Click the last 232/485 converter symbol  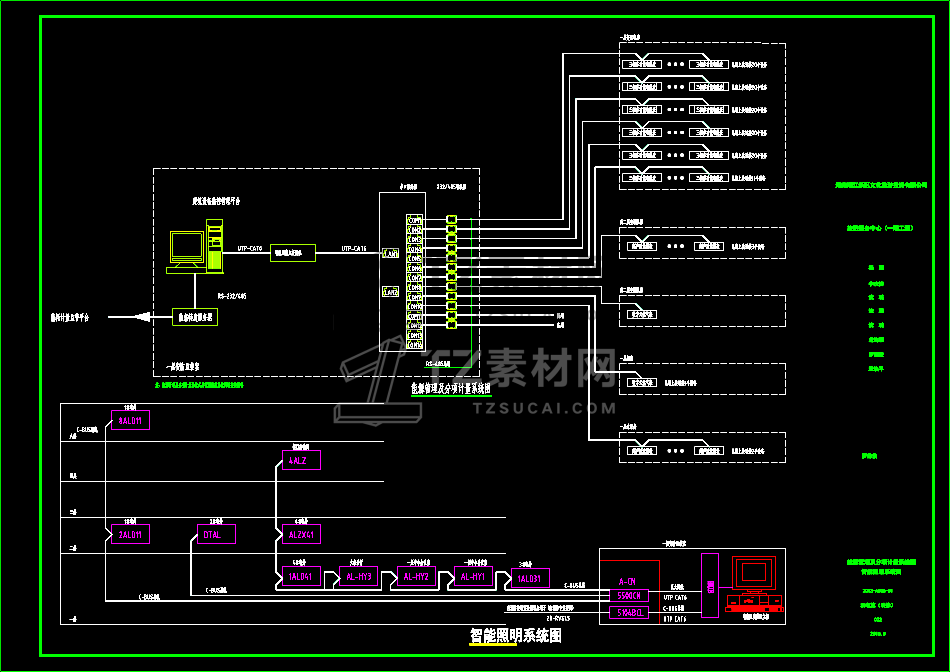tap(451, 325)
